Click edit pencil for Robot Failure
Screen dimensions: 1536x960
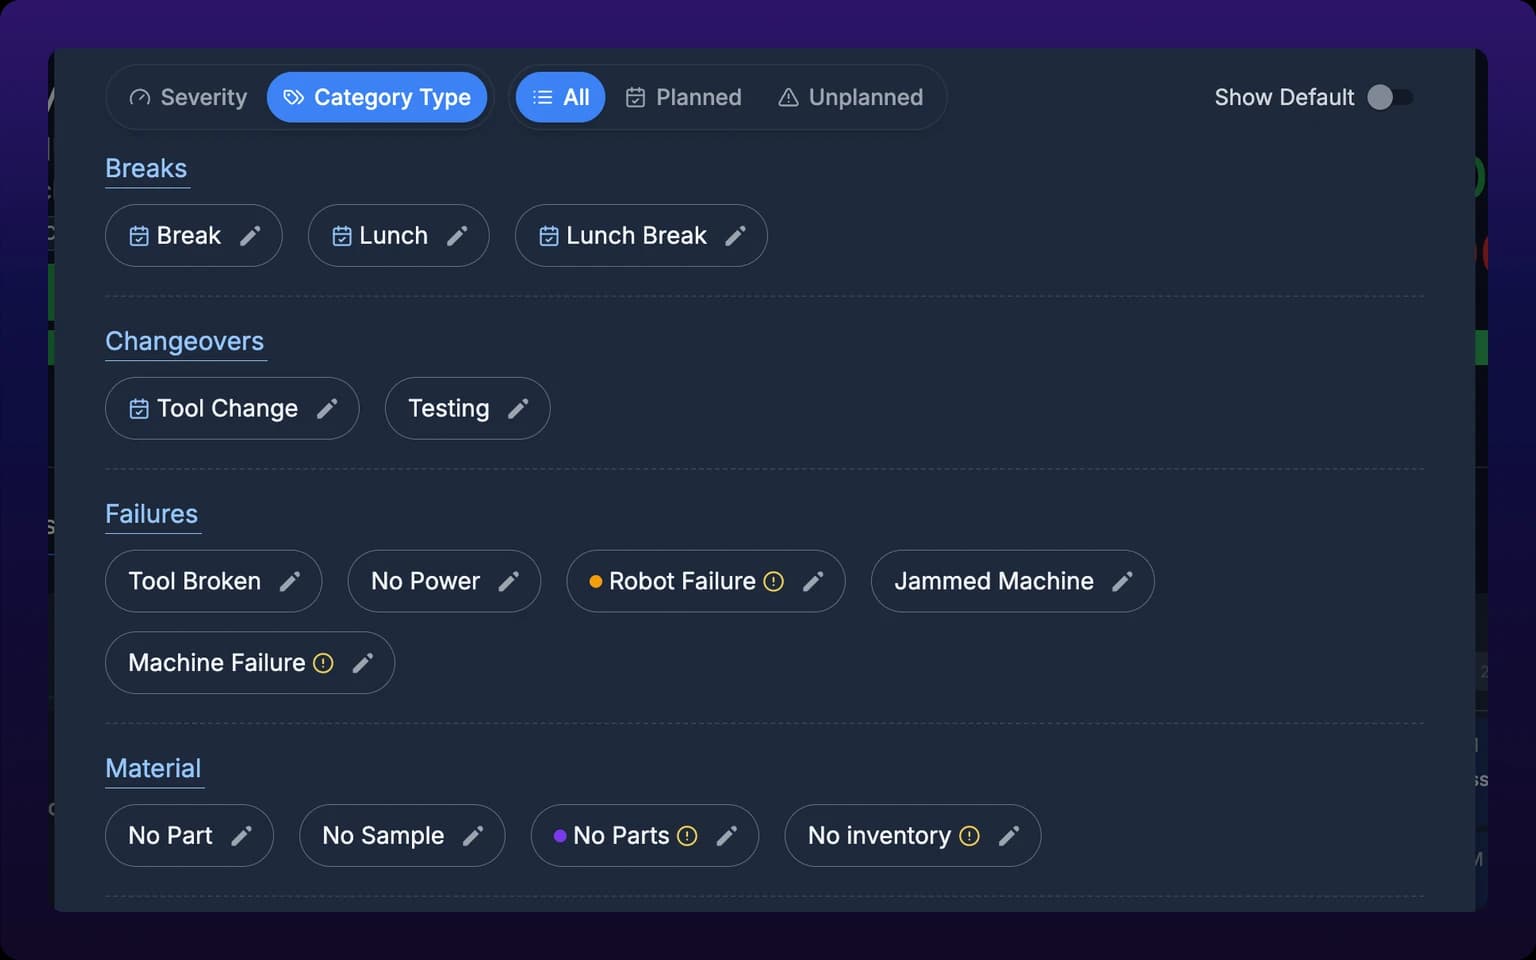(x=813, y=582)
